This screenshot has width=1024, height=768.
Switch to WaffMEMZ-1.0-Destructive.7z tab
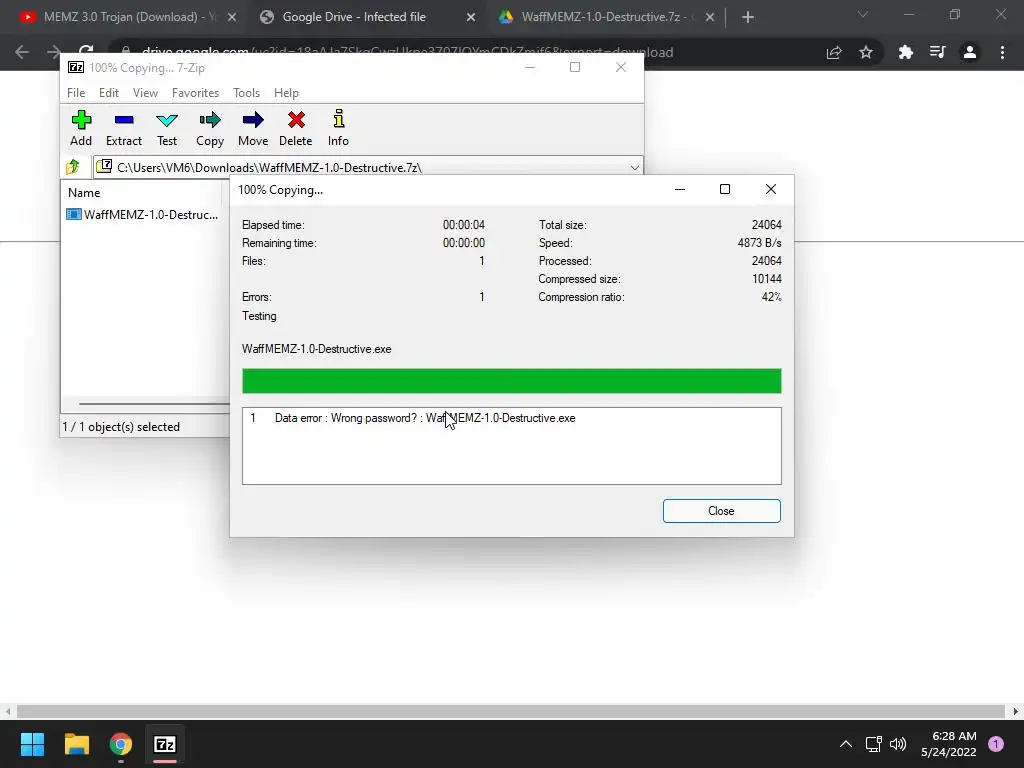click(600, 17)
